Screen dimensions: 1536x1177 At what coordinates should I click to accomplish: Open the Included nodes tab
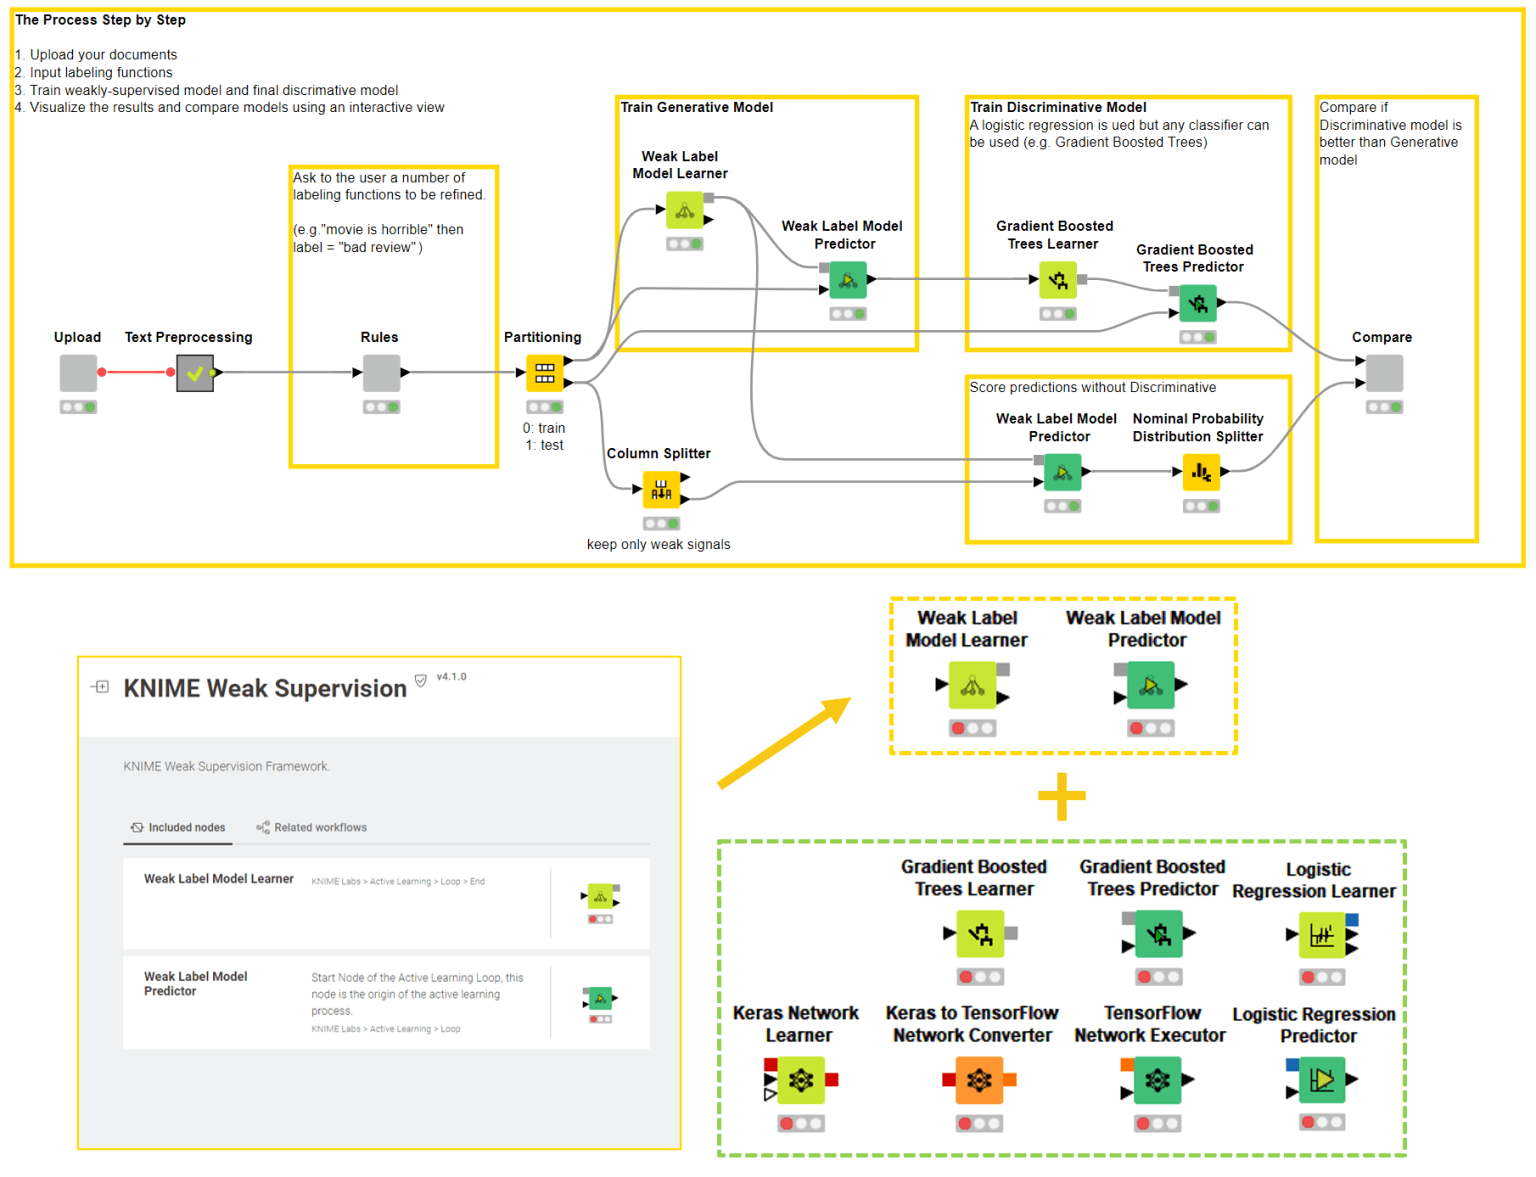coord(178,828)
